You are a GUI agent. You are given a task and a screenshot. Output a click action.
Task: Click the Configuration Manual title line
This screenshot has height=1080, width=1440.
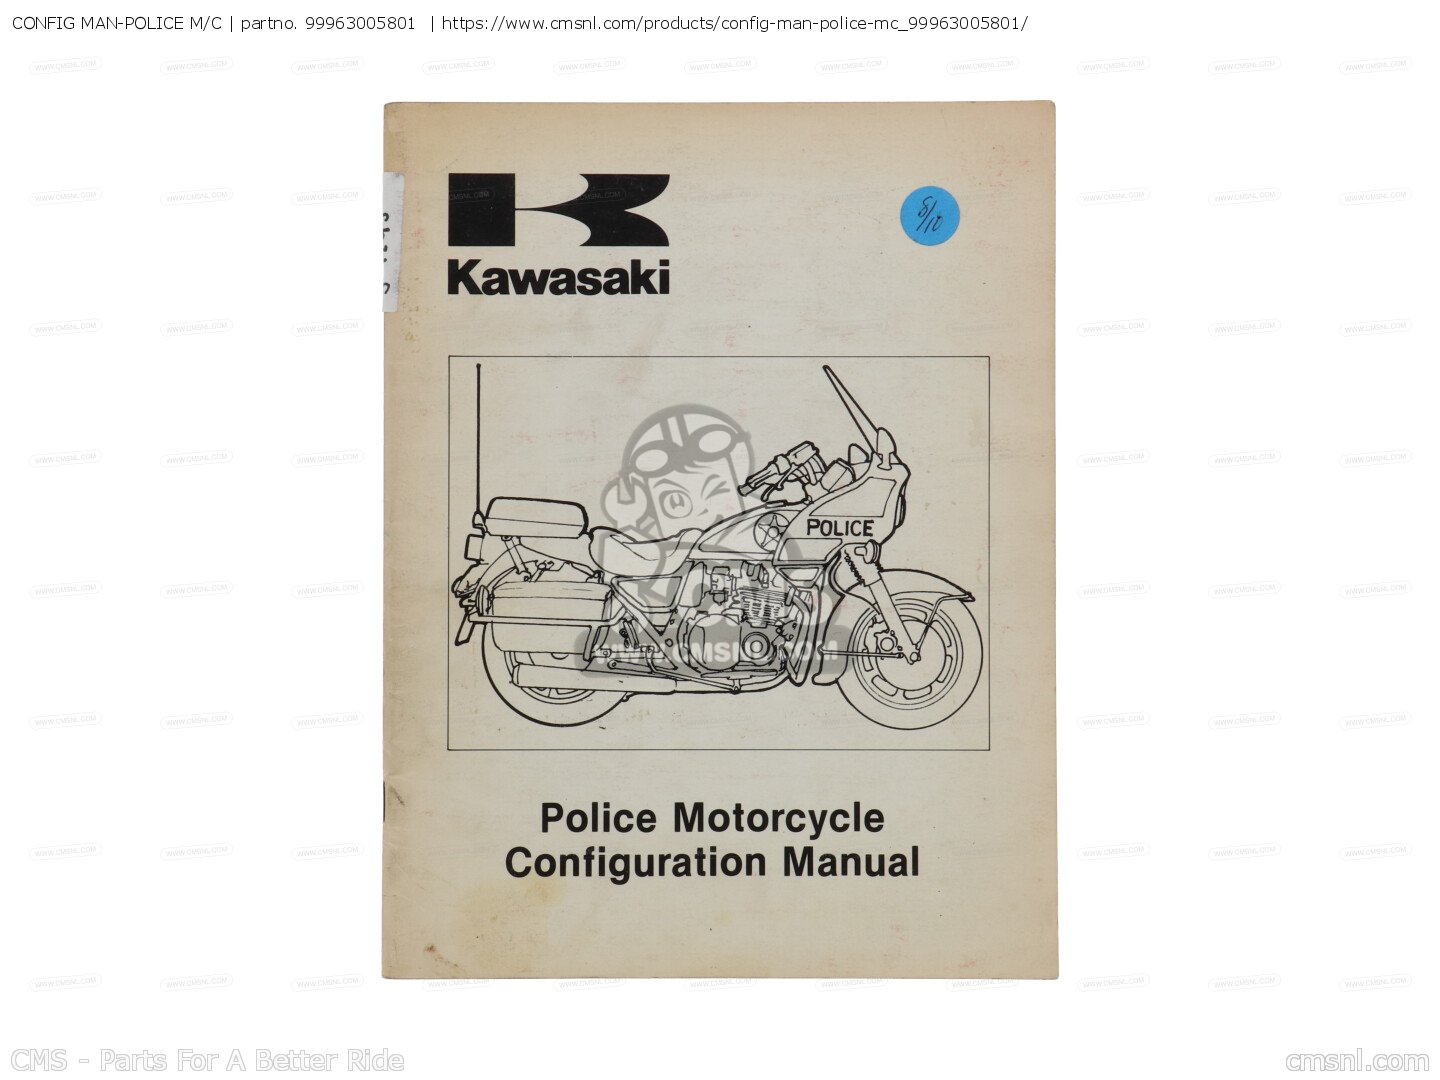click(712, 862)
